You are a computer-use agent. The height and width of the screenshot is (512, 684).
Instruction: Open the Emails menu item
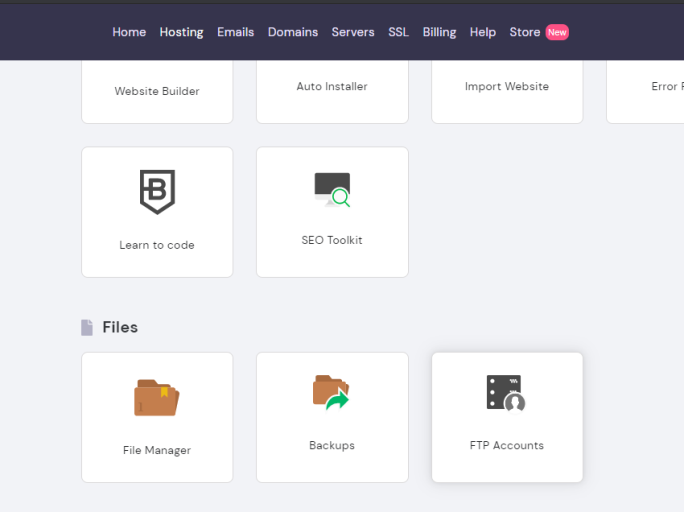point(236,32)
